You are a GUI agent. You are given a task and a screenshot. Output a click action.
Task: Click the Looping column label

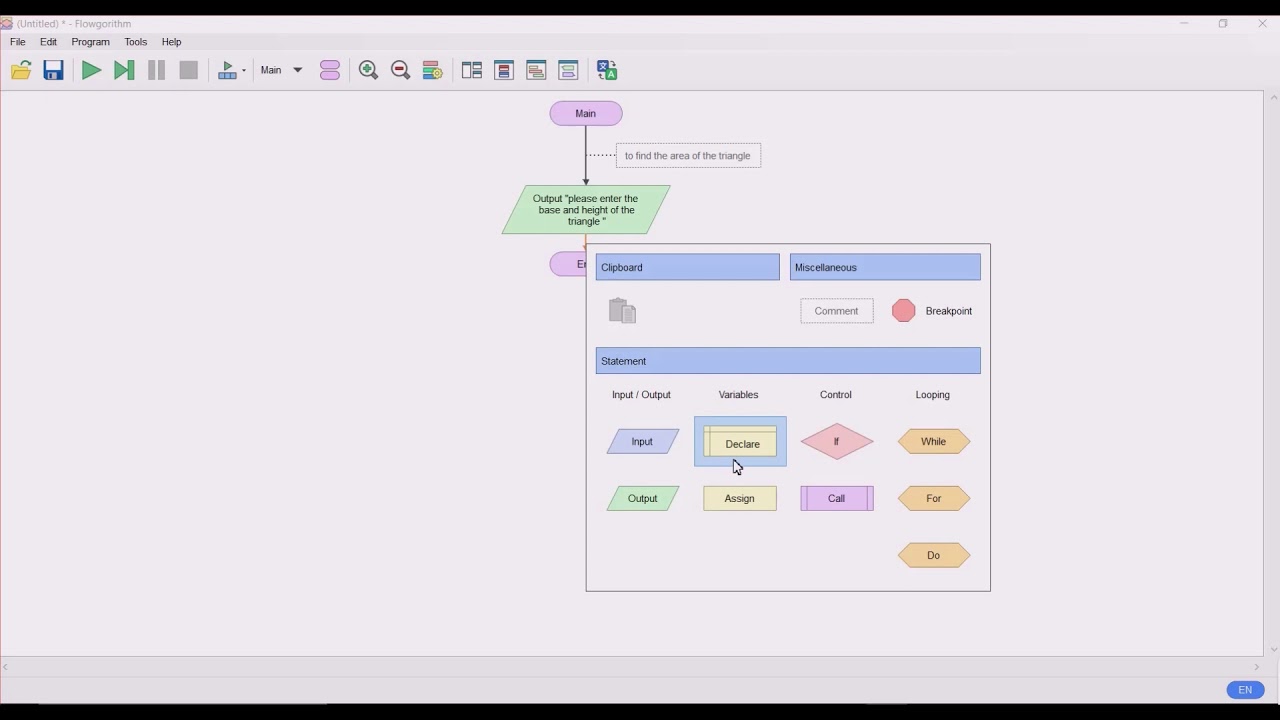(933, 395)
